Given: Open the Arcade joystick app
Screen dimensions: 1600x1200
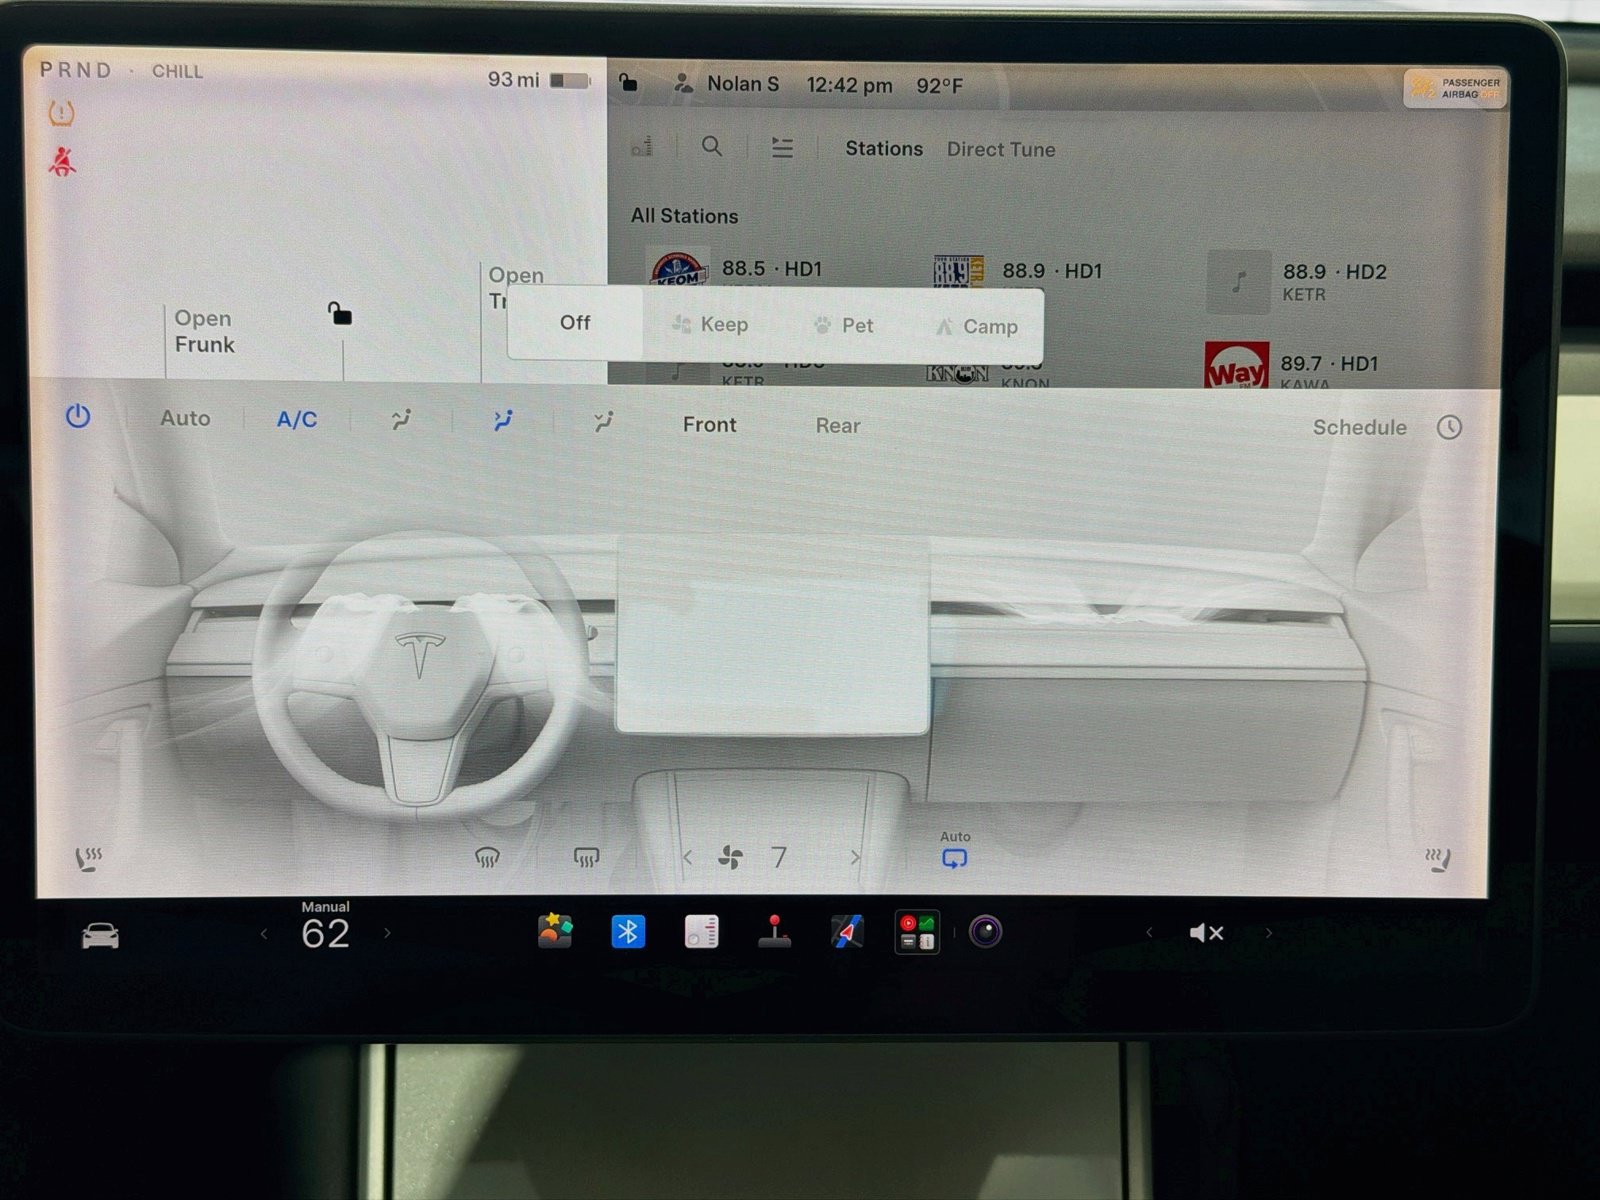Looking at the screenshot, I should 774,932.
